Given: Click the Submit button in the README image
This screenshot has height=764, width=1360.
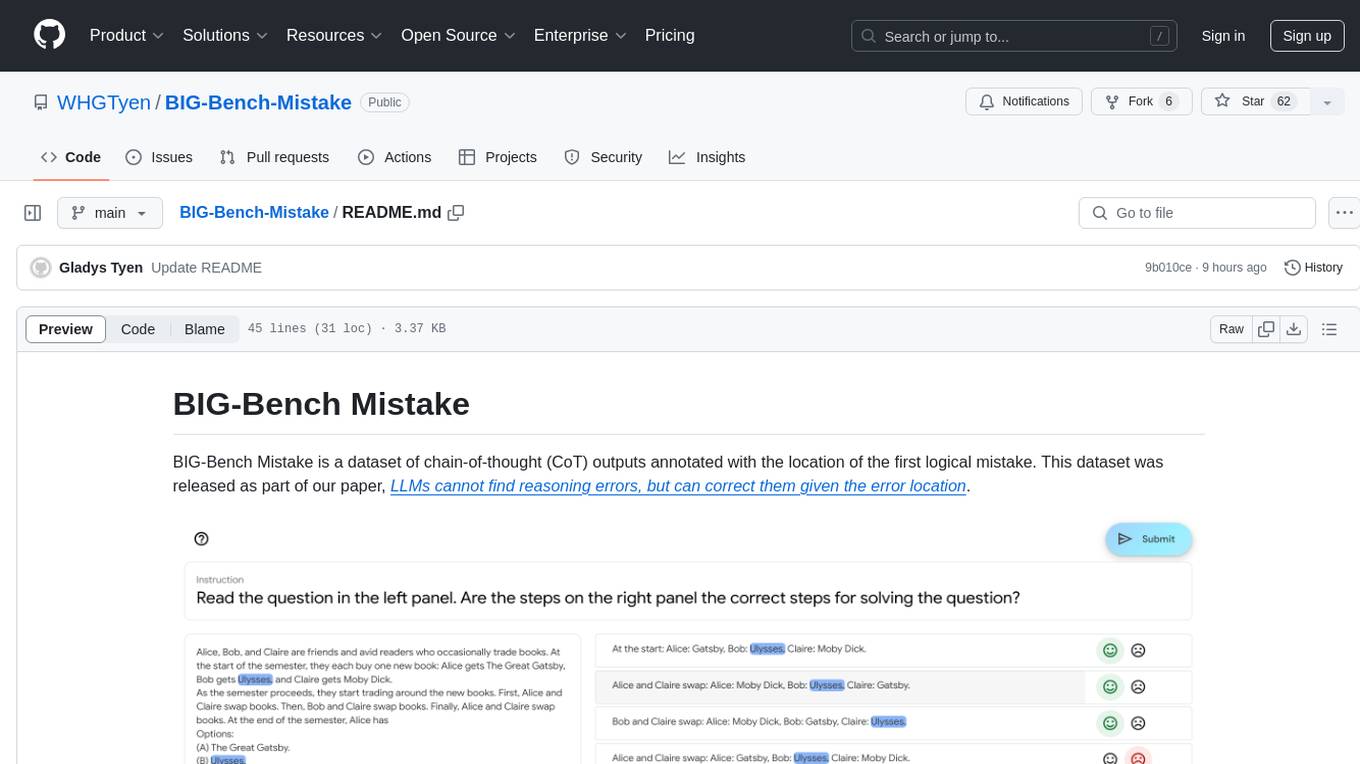Looking at the screenshot, I should (x=1148, y=539).
